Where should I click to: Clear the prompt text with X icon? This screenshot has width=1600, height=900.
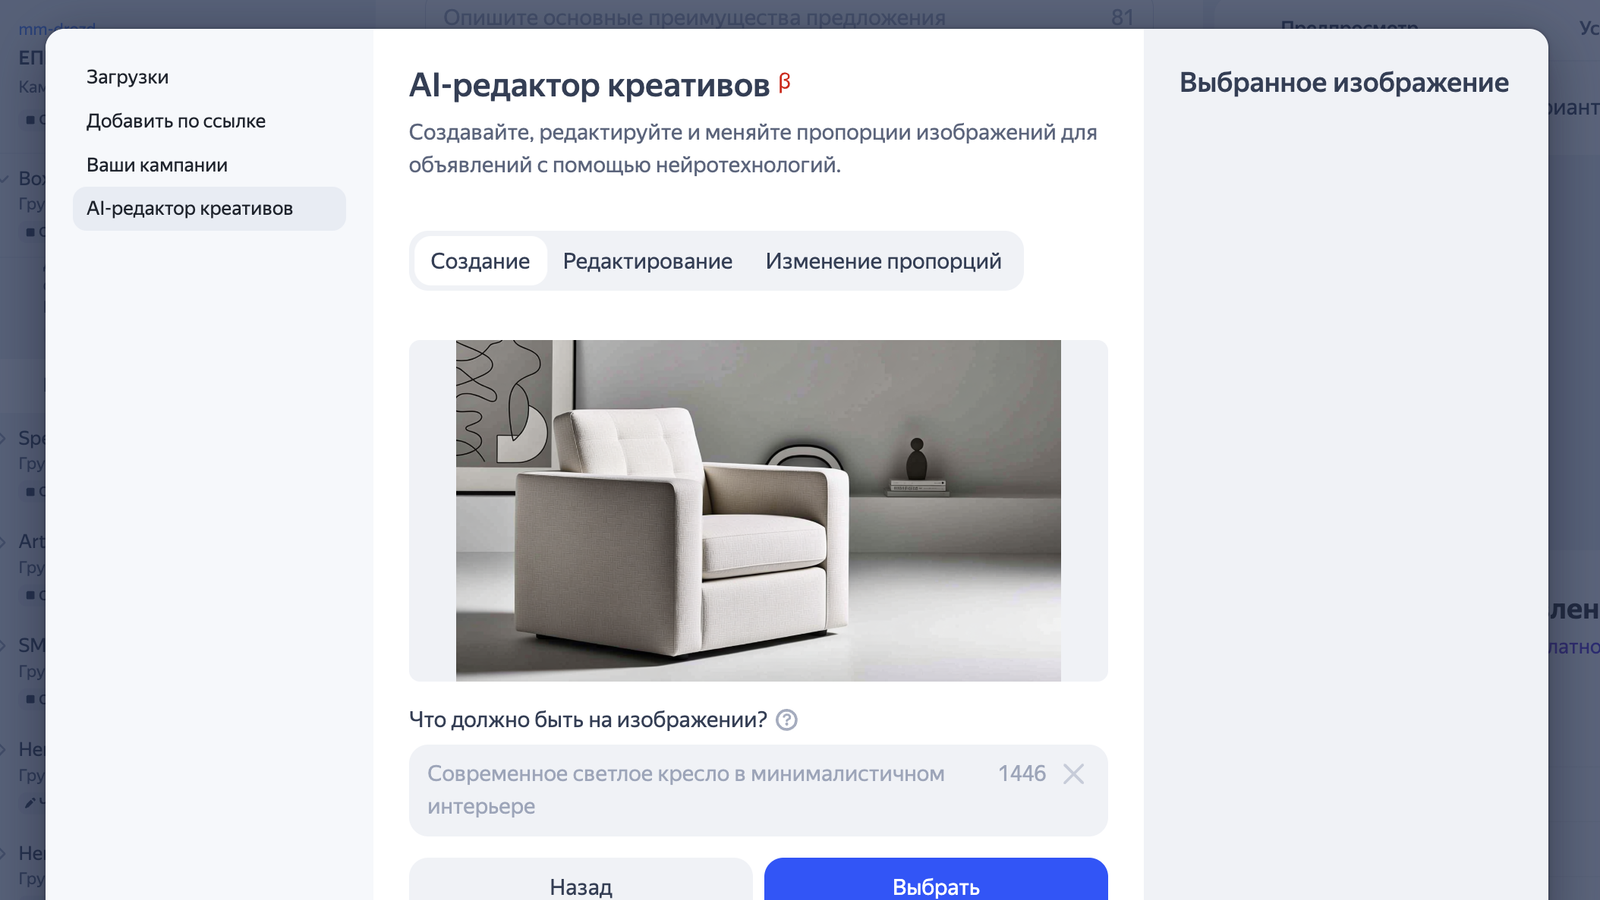pos(1073,774)
